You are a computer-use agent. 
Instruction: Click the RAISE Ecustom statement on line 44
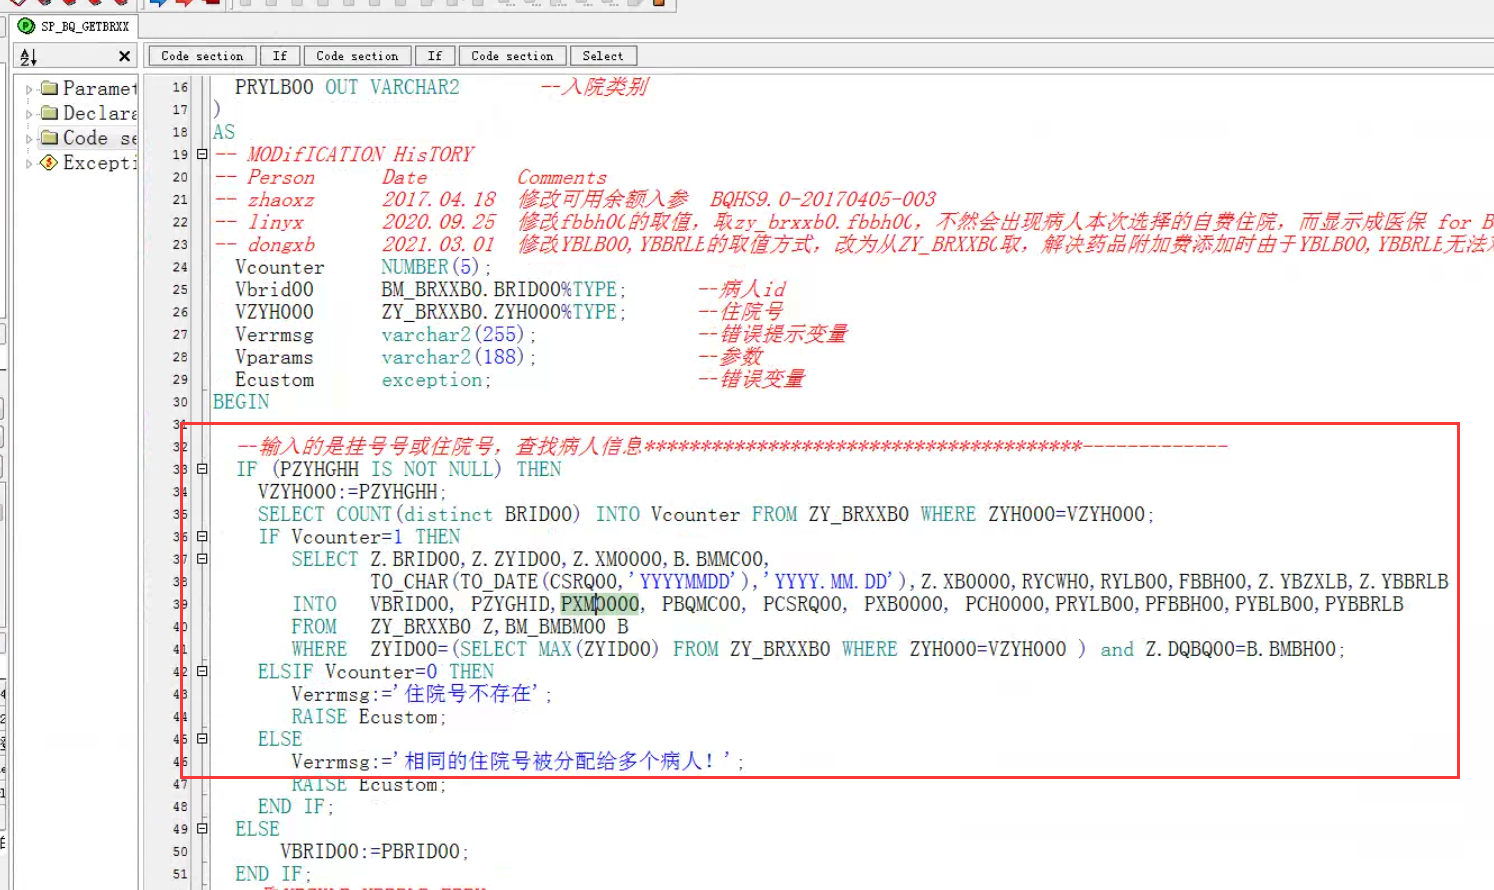tap(369, 717)
